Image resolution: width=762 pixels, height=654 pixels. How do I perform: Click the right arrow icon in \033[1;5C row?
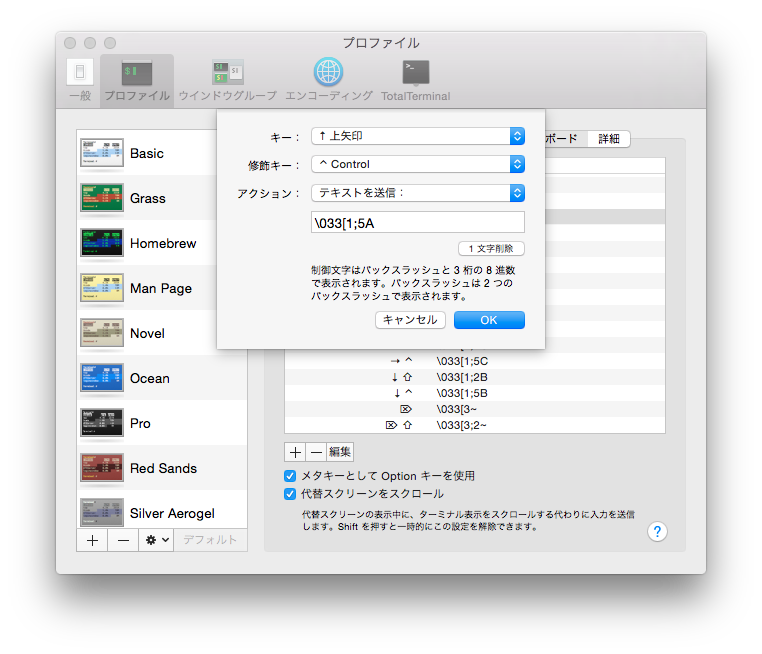395,361
